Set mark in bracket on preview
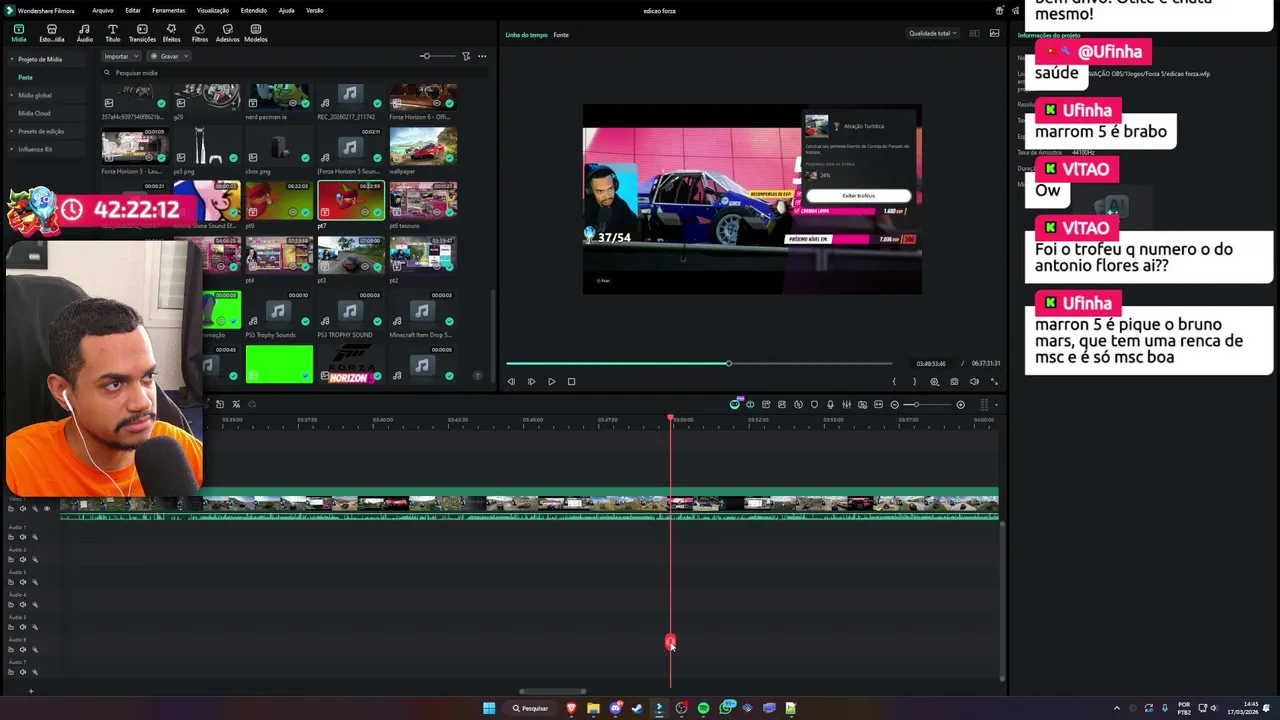1280x720 pixels. point(894,381)
